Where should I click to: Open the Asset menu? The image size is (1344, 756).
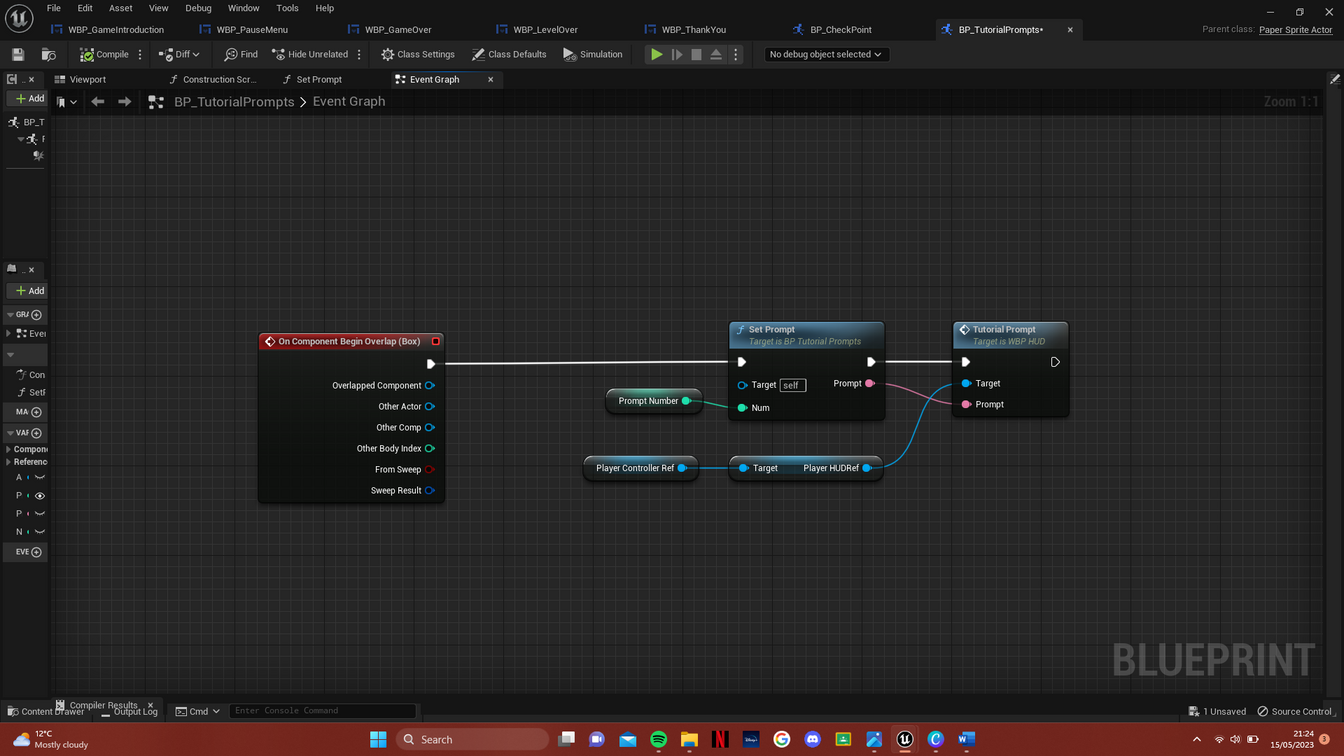pyautogui.click(x=120, y=8)
